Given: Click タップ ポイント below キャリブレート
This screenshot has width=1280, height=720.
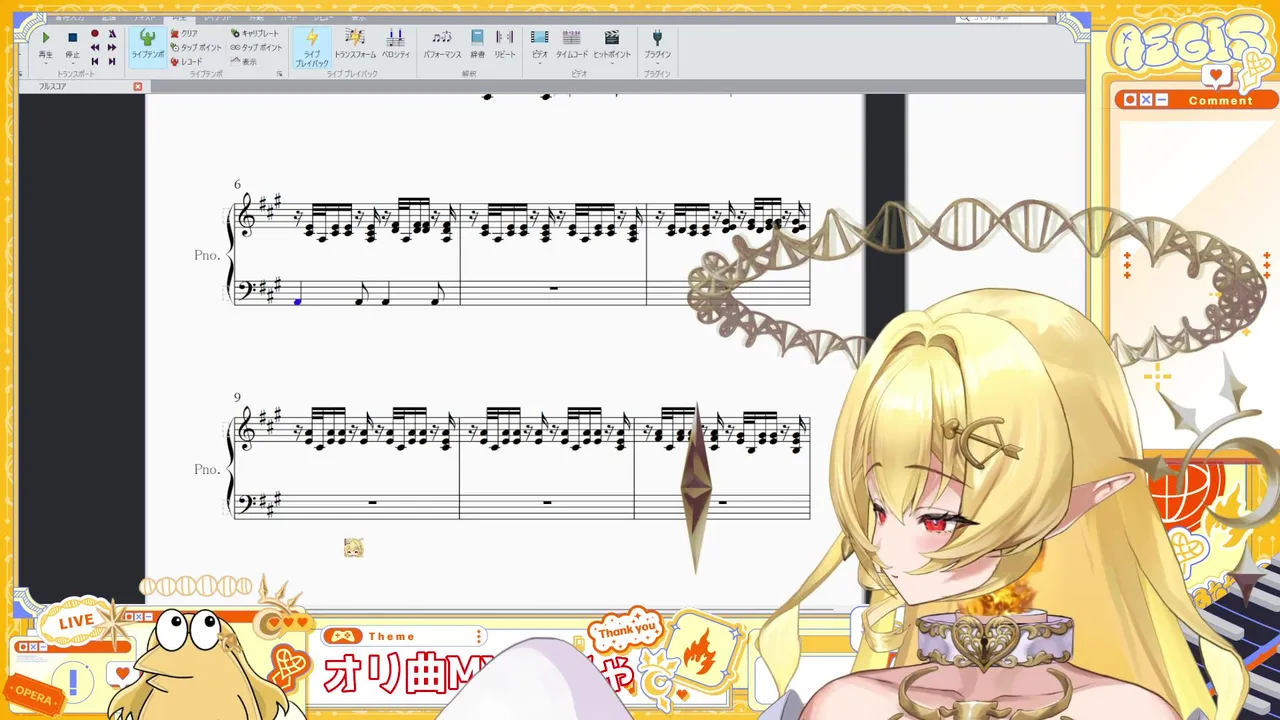Looking at the screenshot, I should coord(256,47).
